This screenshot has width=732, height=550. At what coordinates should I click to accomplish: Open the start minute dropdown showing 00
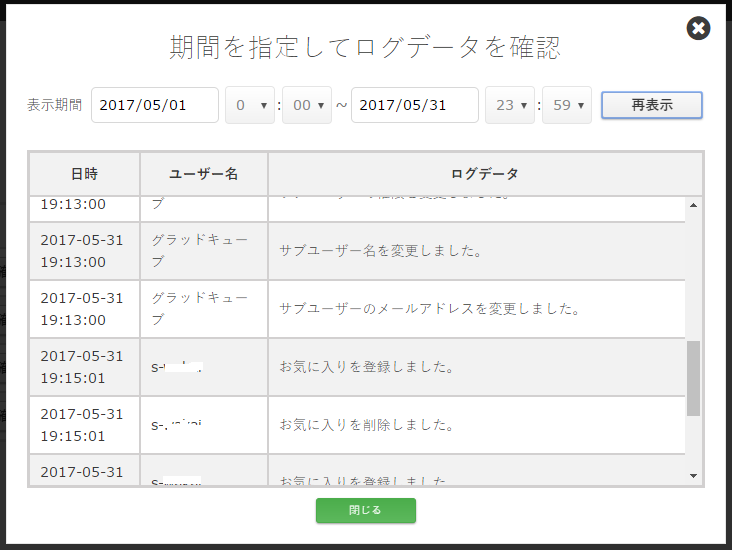pos(307,105)
